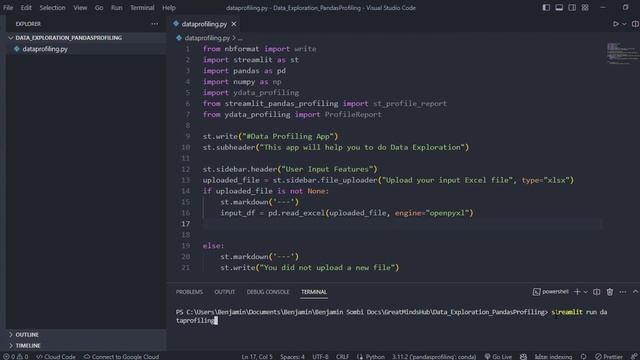The width and height of the screenshot is (640, 360).
Task: Open the View menu
Action: click(x=80, y=8)
